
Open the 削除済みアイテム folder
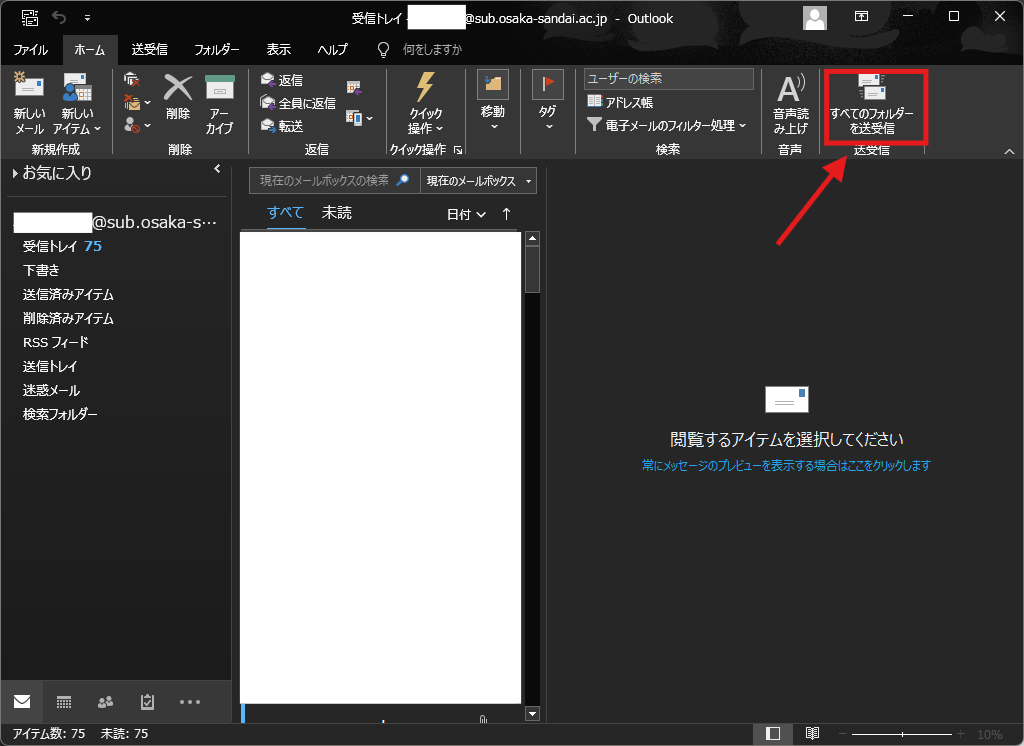coord(68,319)
